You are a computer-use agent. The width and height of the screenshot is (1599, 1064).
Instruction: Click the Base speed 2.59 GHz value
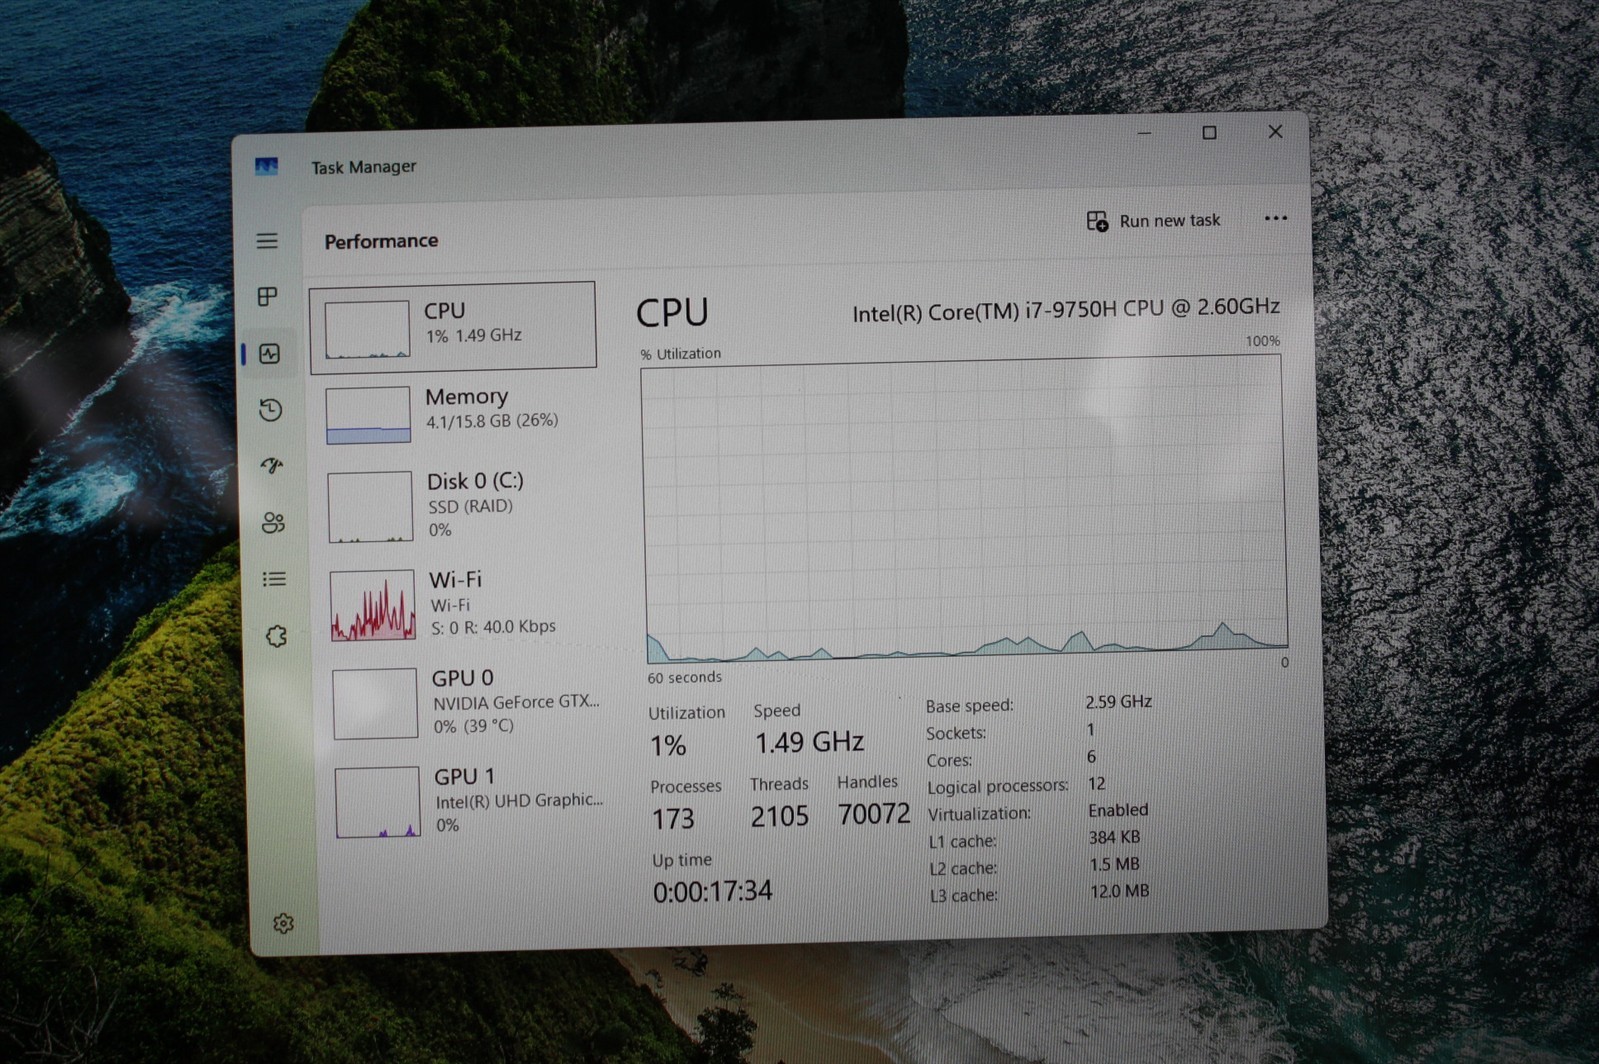point(1118,702)
